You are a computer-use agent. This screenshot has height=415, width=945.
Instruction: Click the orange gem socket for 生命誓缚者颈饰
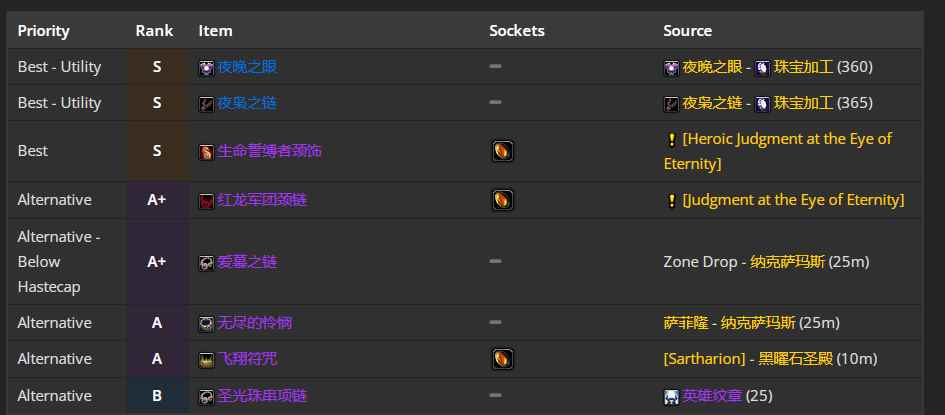[x=503, y=151]
